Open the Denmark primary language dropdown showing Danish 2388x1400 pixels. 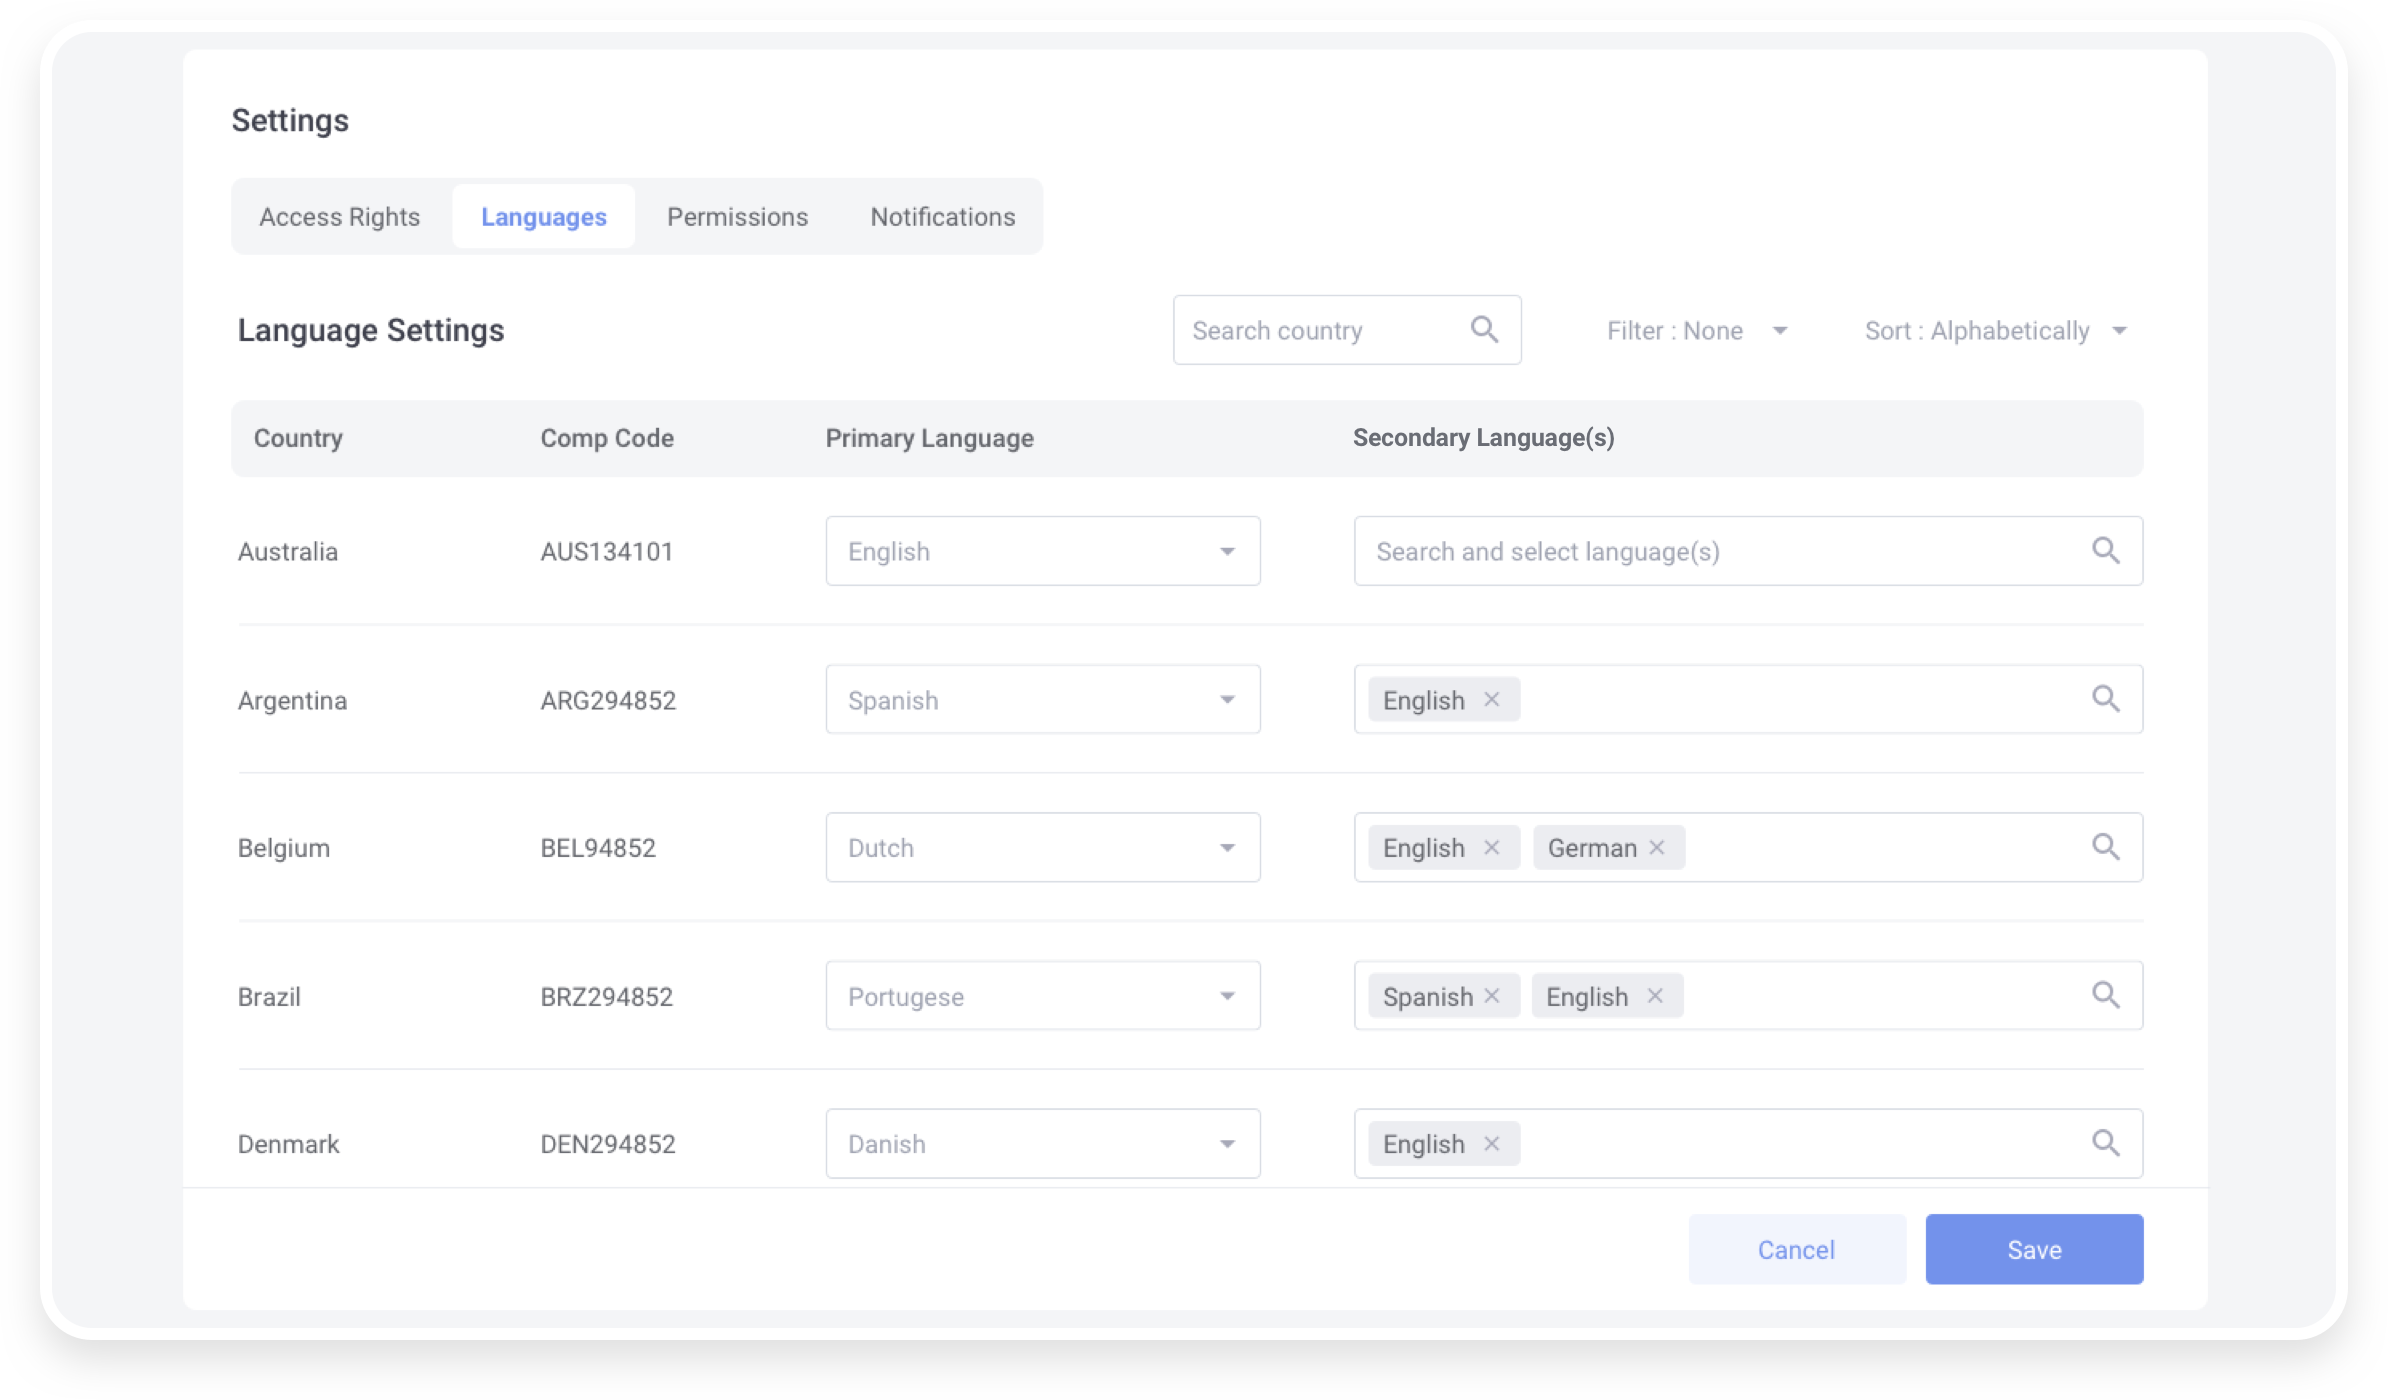pos(1042,1144)
